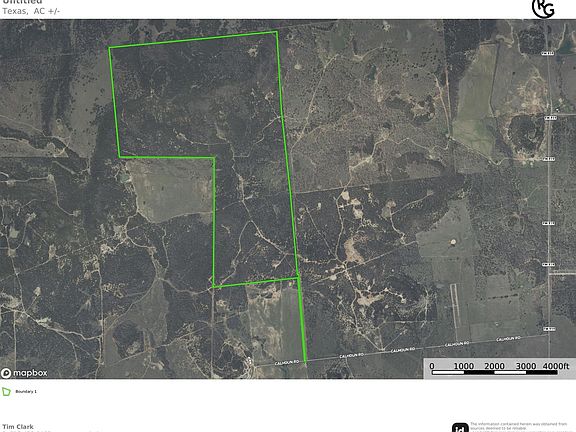Select the inner notch corner of green boundary
576x432 pixels.
(x=215, y=158)
